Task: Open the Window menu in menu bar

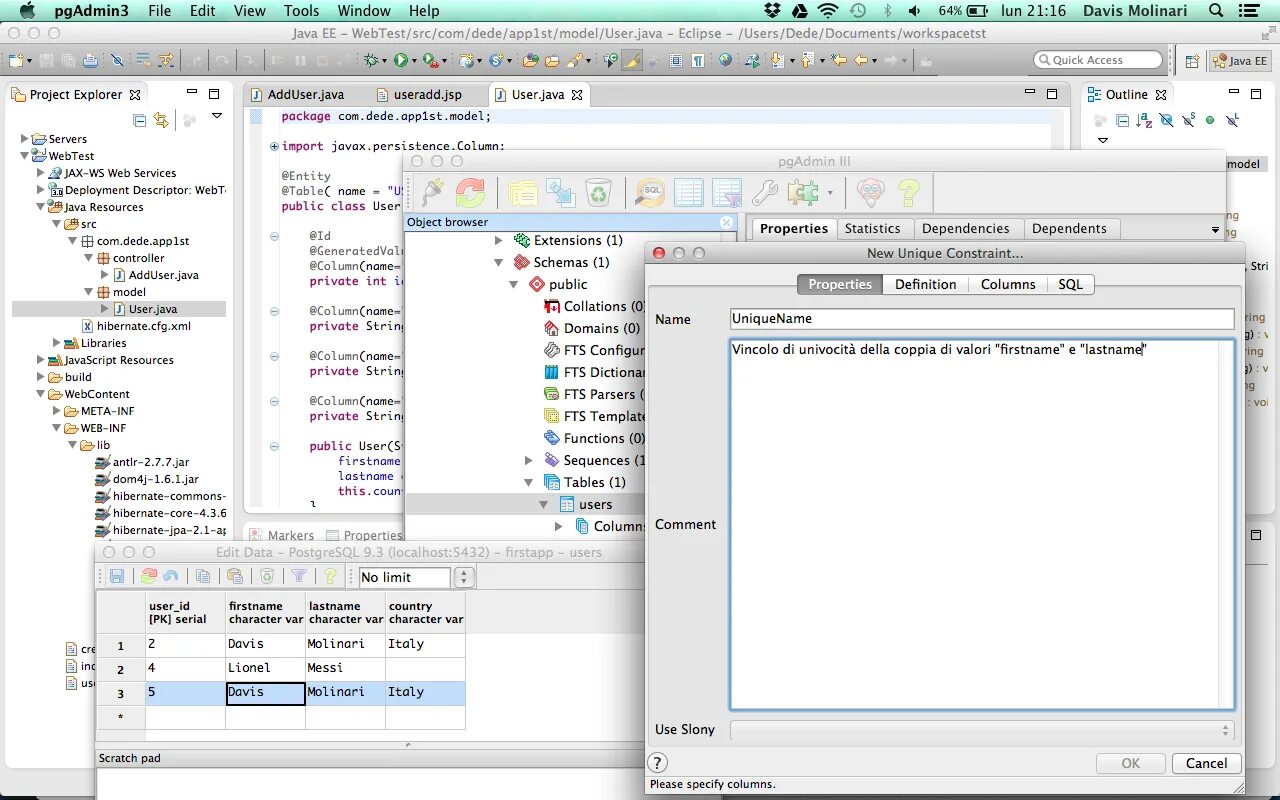Action: (x=364, y=11)
